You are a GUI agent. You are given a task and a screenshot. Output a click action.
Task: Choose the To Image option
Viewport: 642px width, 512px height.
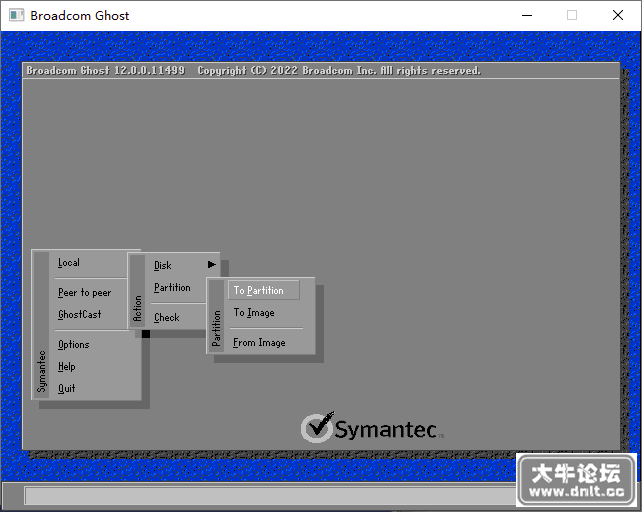(254, 313)
